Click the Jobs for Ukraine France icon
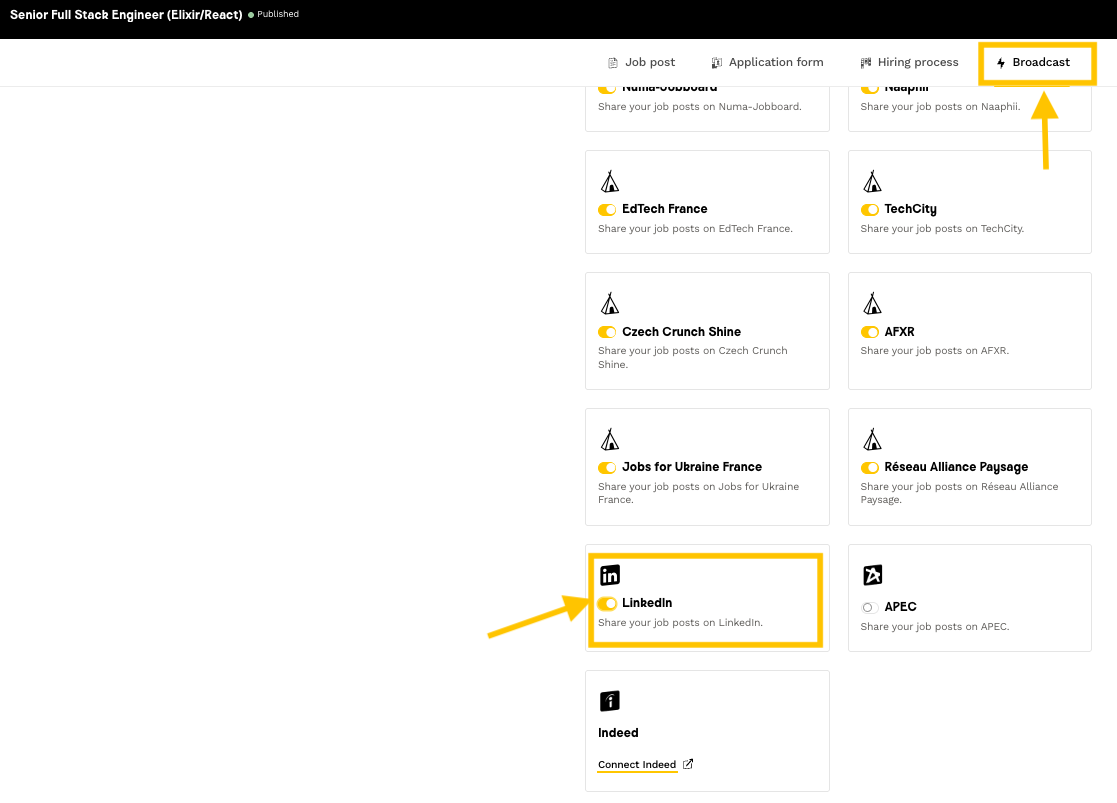This screenshot has height=803, width=1117. [x=609, y=439]
